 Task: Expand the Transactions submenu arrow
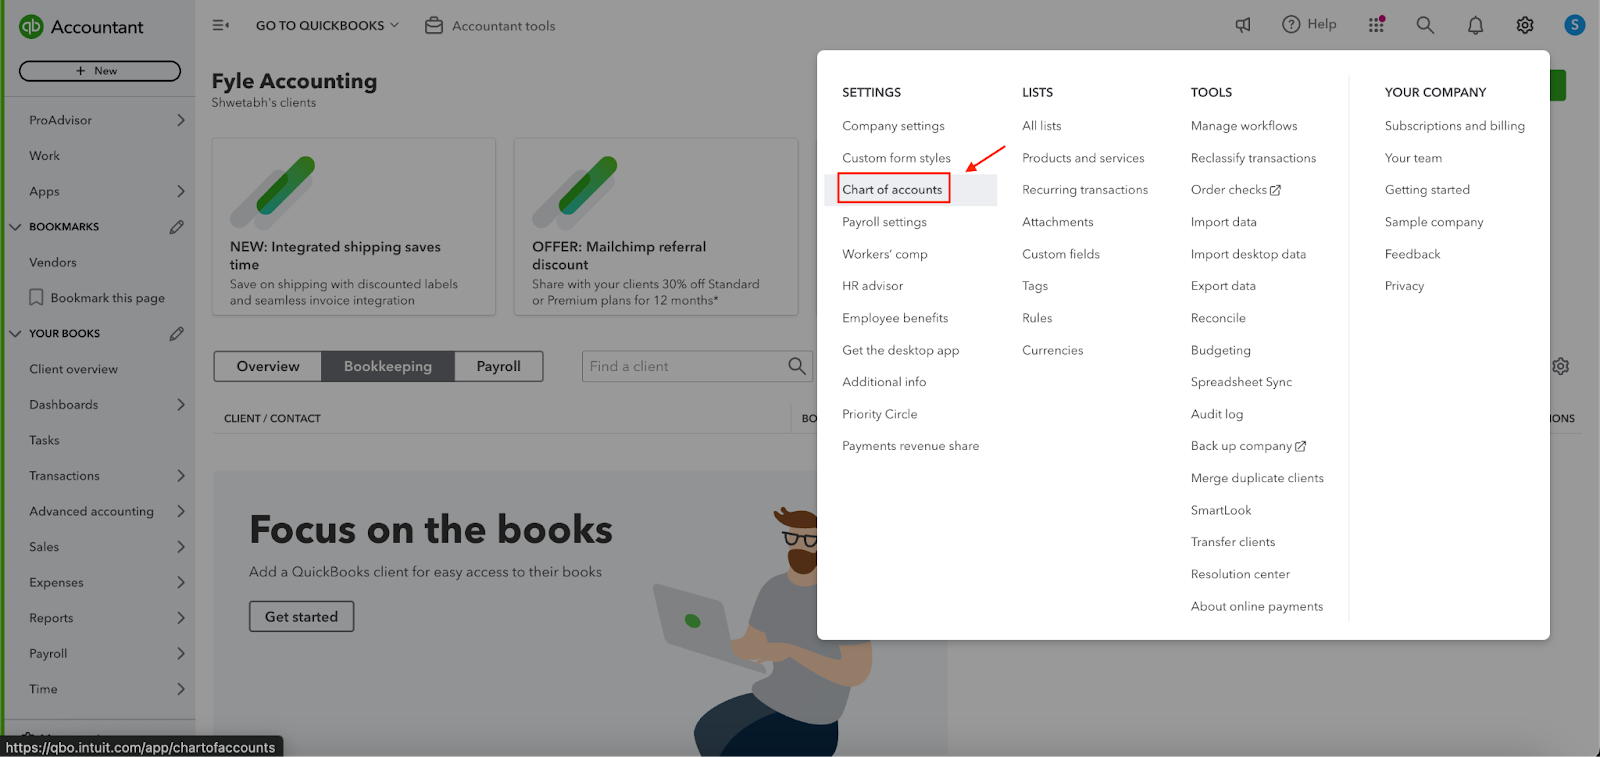tap(181, 476)
